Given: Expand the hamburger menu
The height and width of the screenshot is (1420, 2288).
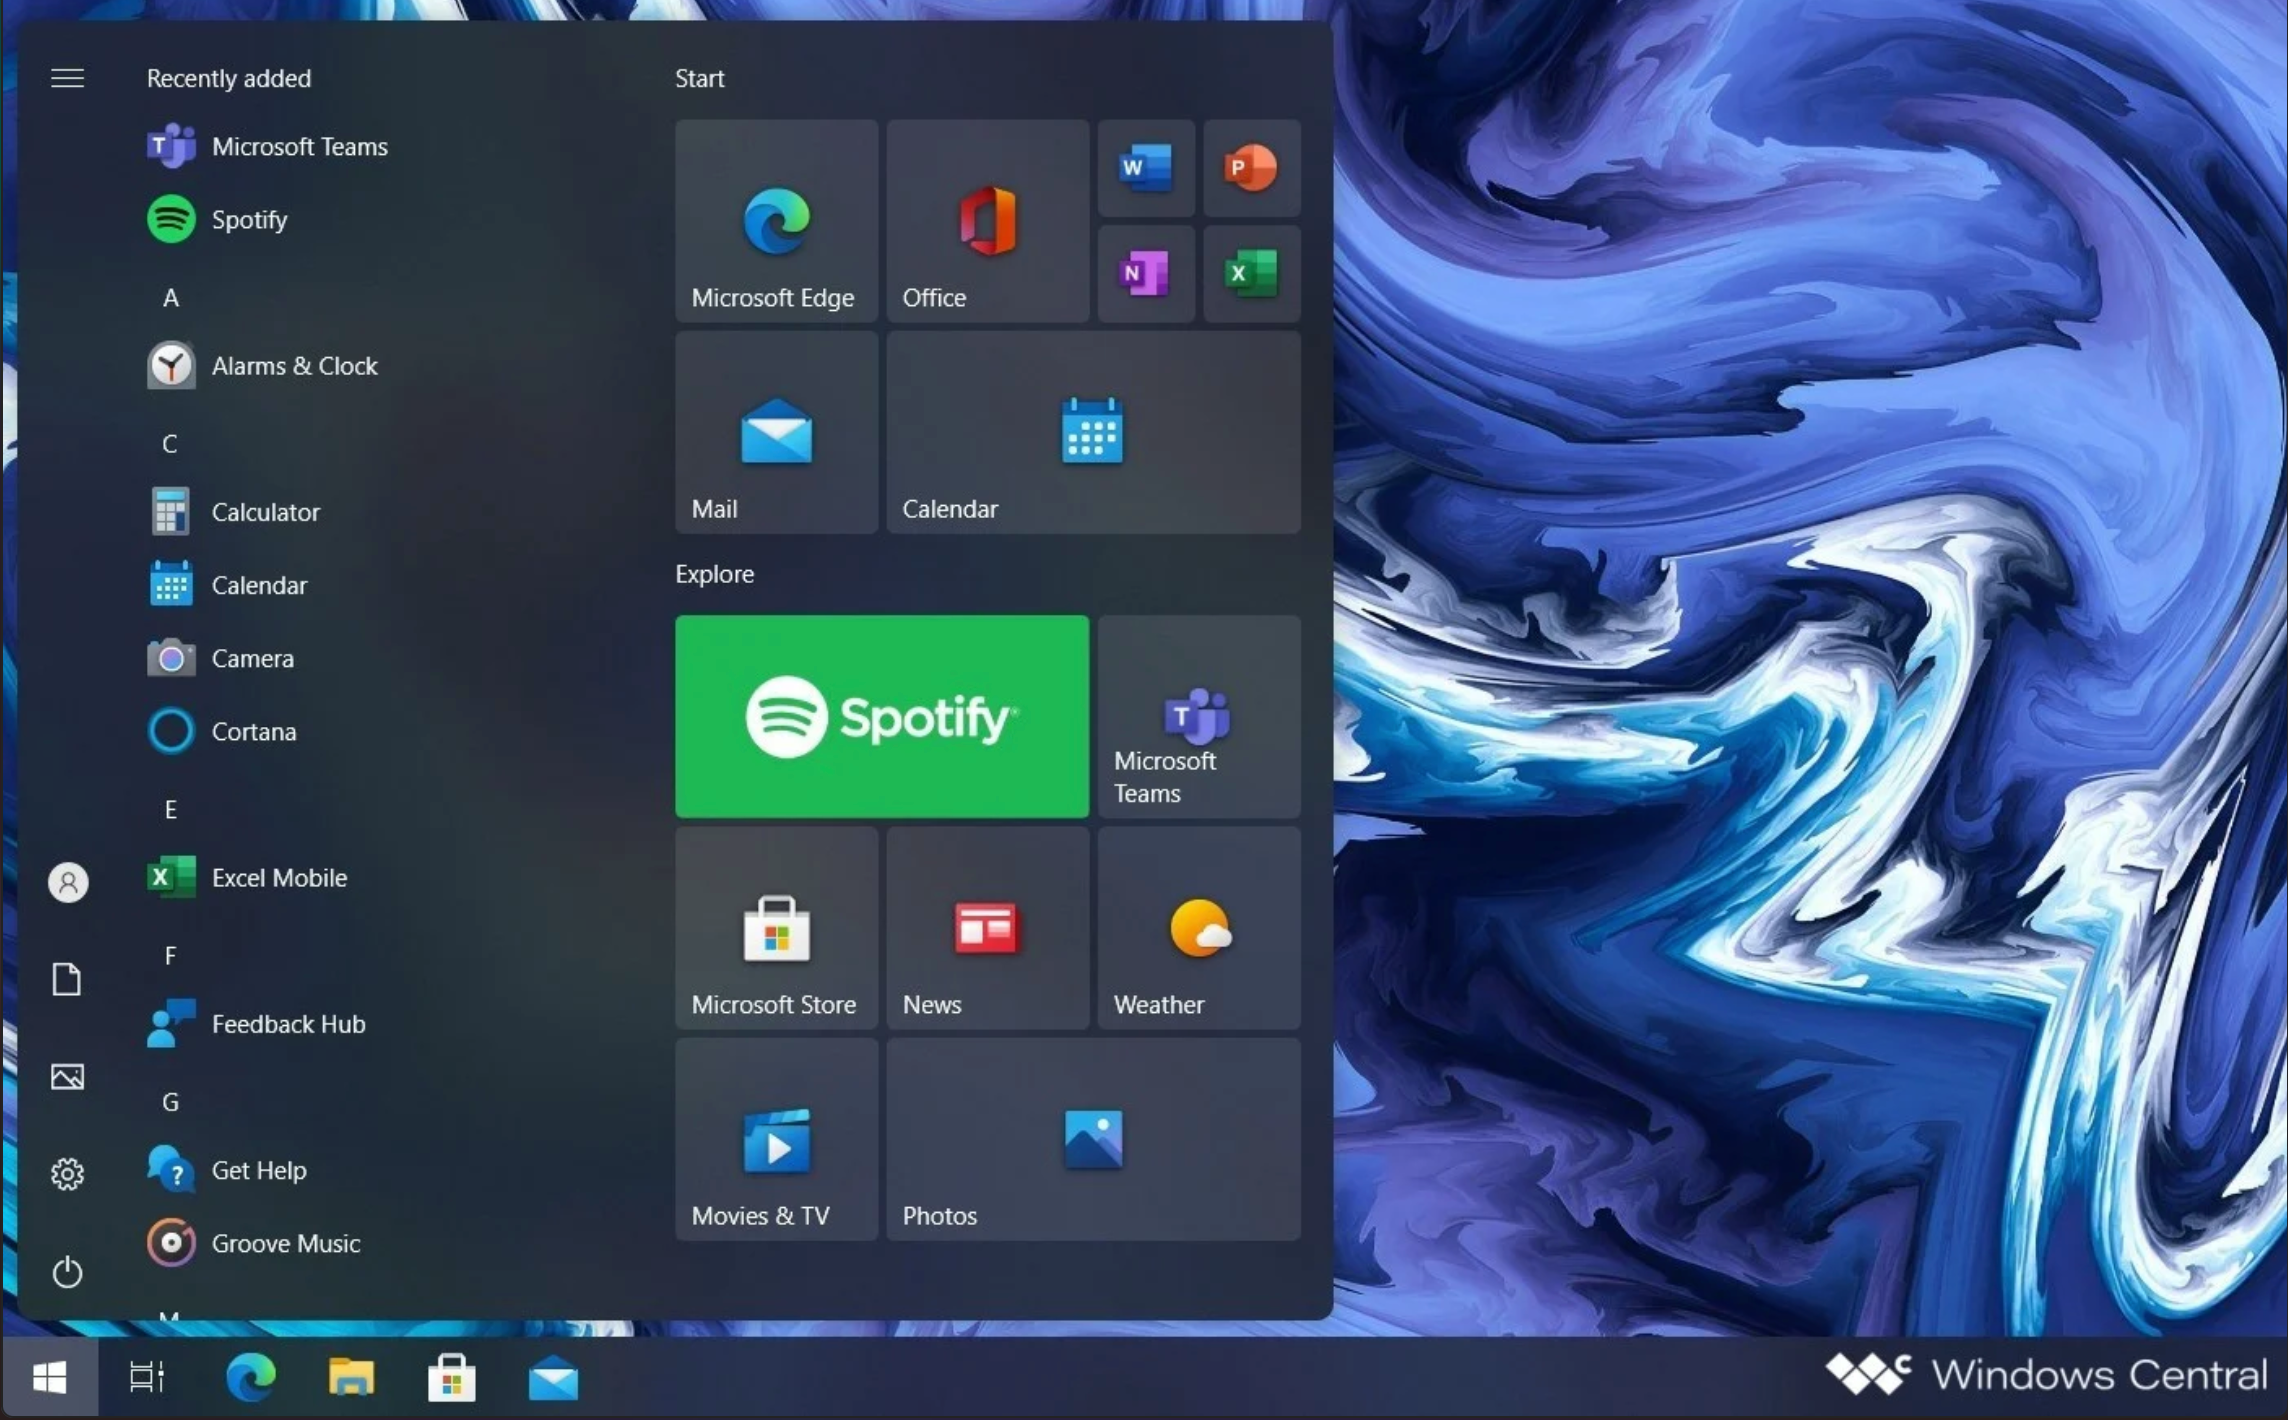Looking at the screenshot, I should 67,78.
